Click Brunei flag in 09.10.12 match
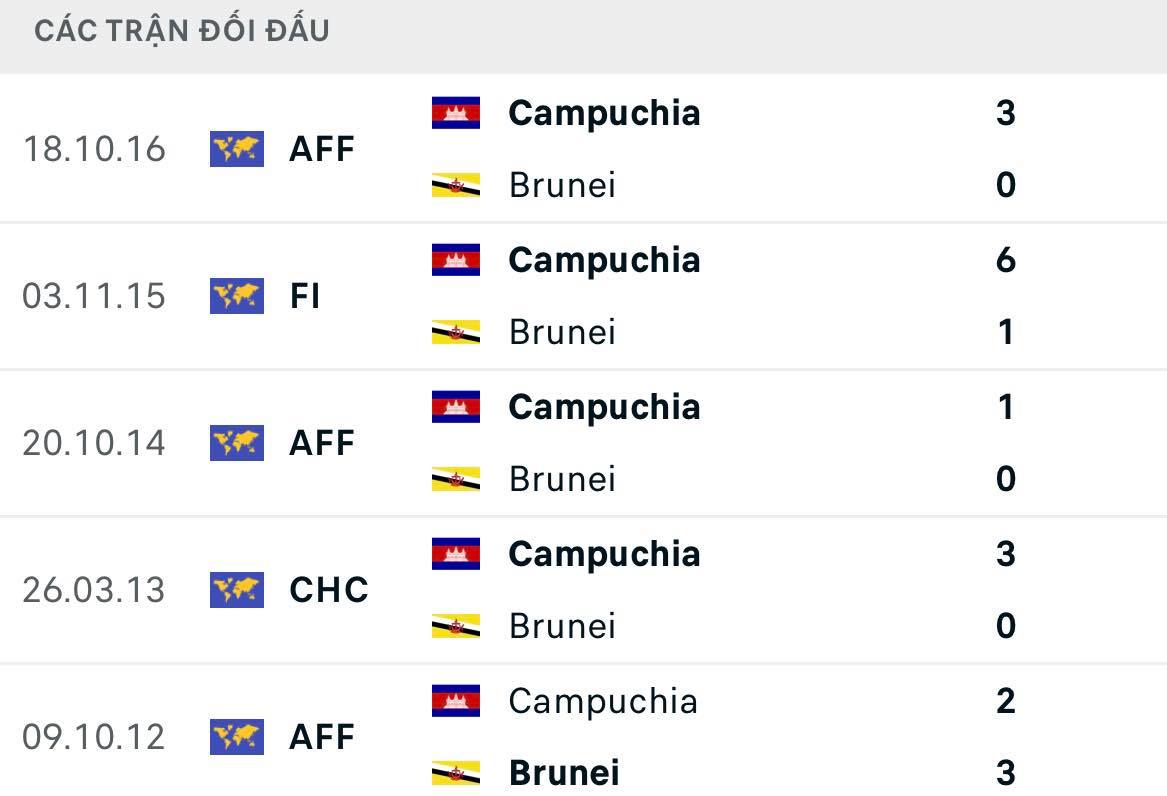This screenshot has width=1167, height=796. tap(456, 773)
